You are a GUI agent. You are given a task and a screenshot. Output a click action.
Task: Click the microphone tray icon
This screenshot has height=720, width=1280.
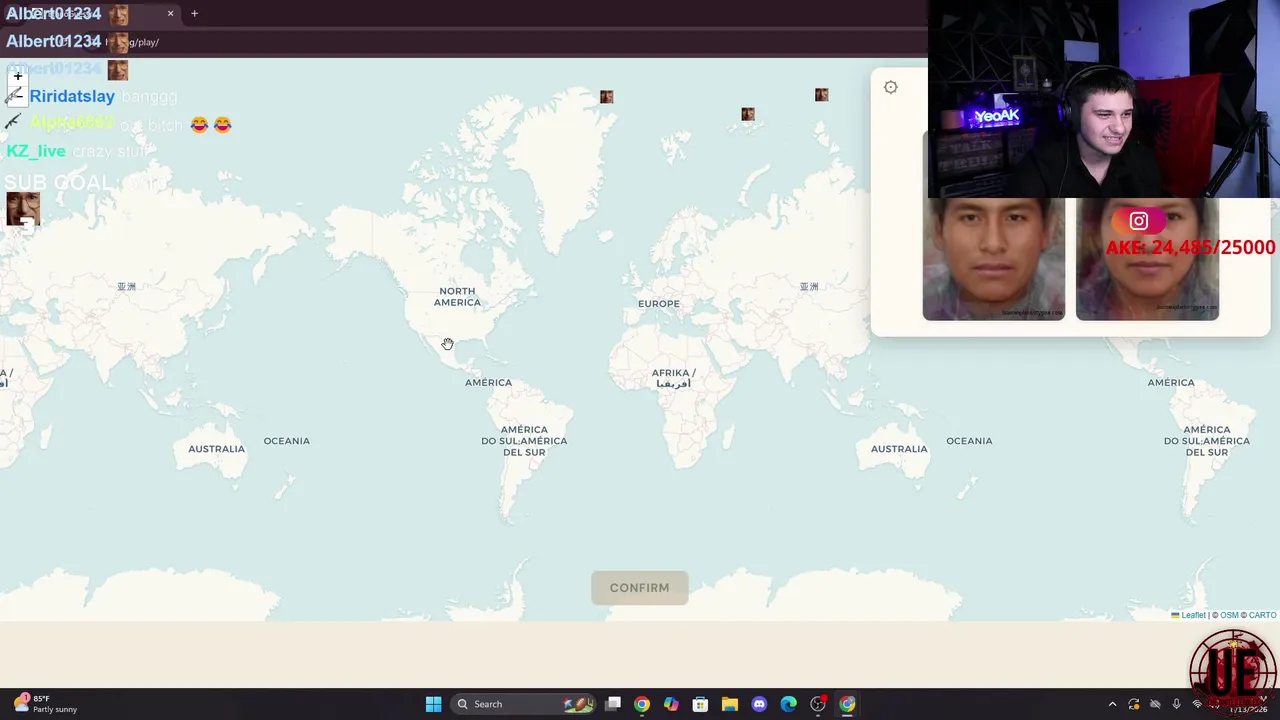click(x=1176, y=704)
